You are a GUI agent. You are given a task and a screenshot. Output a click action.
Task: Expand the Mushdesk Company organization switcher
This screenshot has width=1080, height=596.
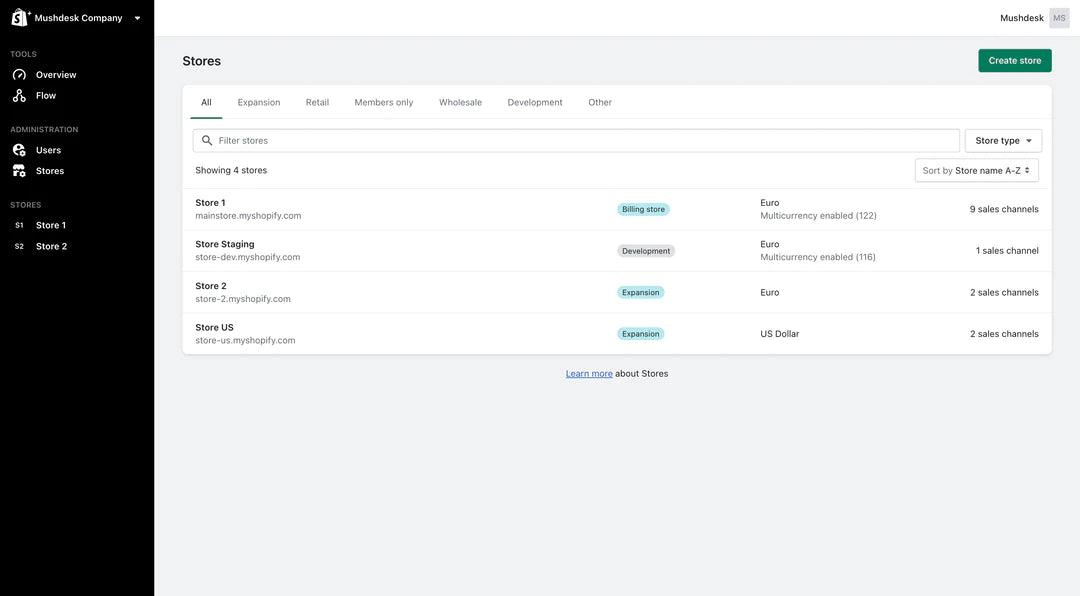pyautogui.click(x=137, y=18)
